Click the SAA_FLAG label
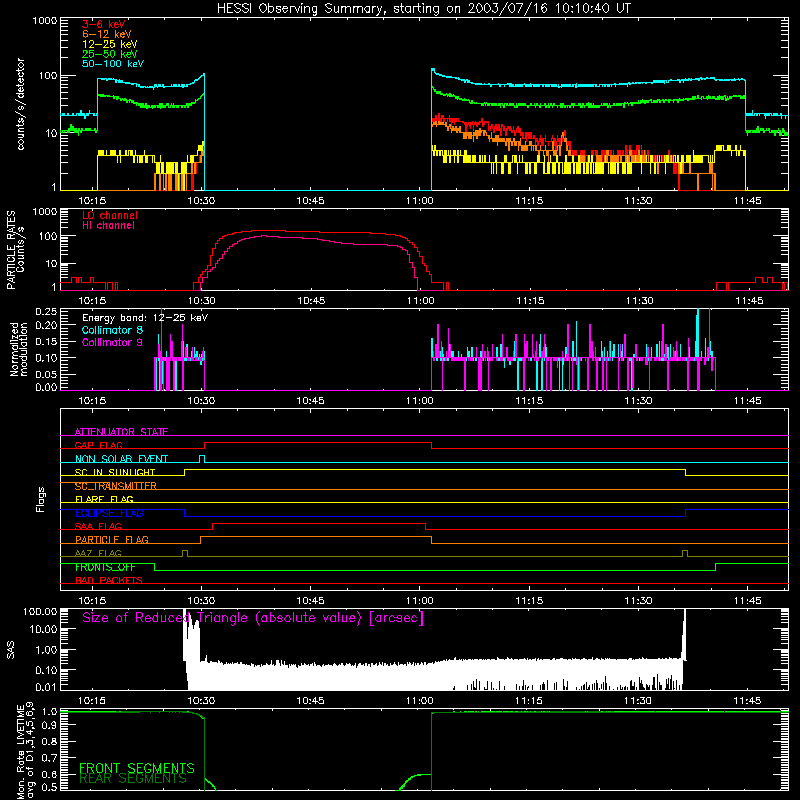Image resolution: width=800 pixels, height=800 pixels. tap(98, 526)
